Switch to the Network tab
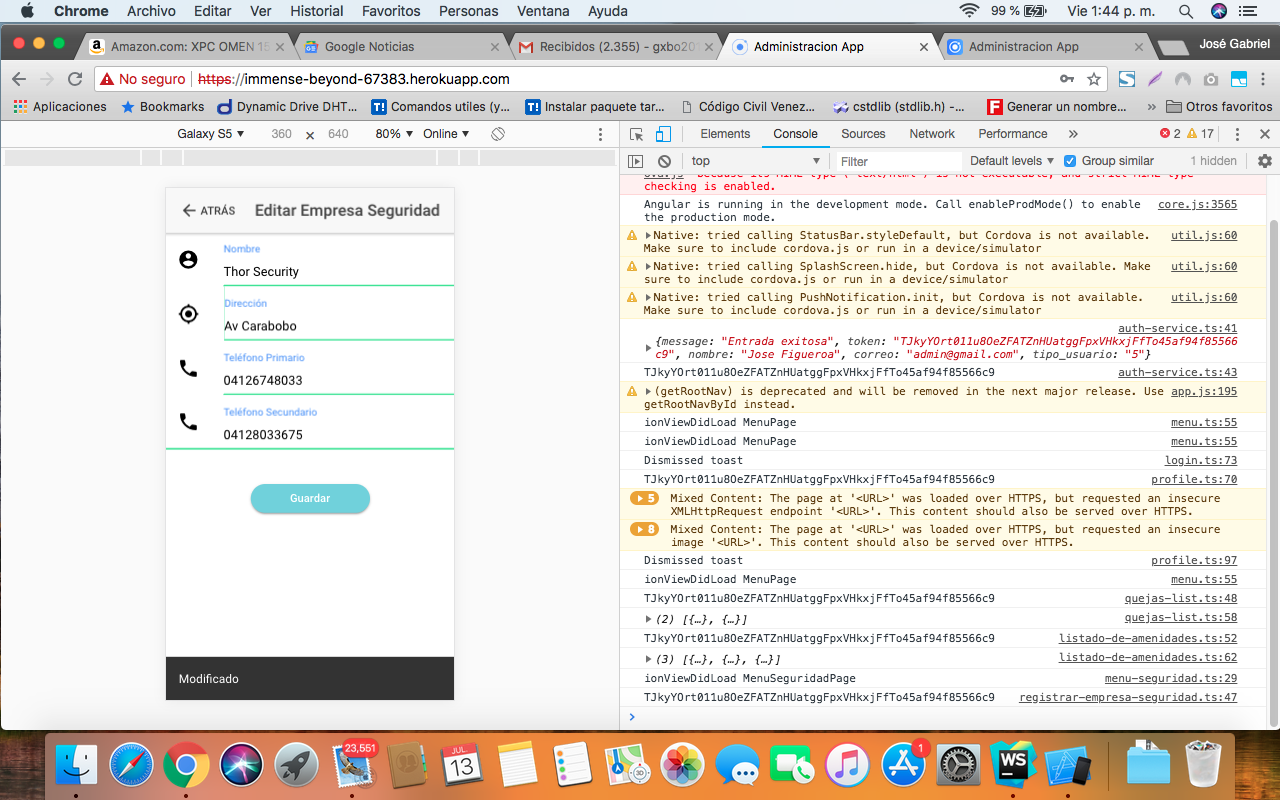 tap(931, 134)
